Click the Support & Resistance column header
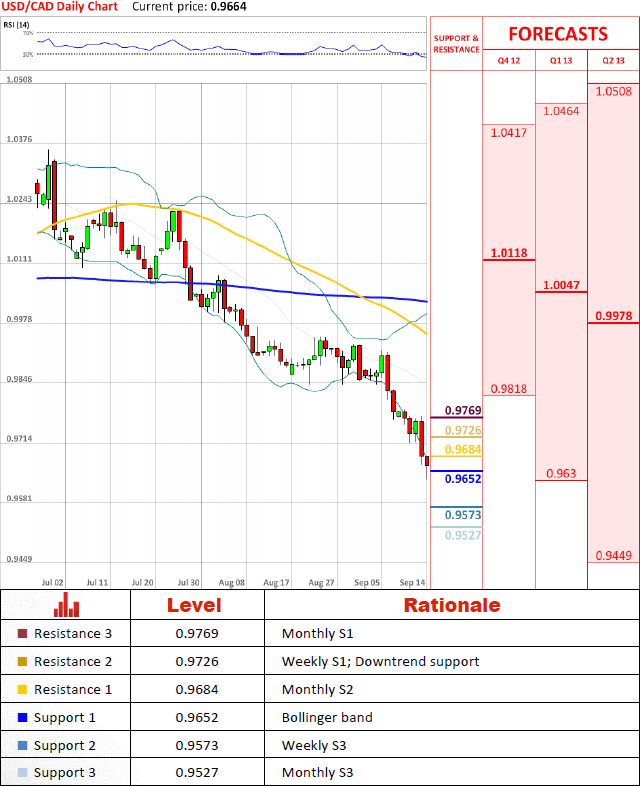Image resolution: width=640 pixels, height=786 pixels. (456, 43)
